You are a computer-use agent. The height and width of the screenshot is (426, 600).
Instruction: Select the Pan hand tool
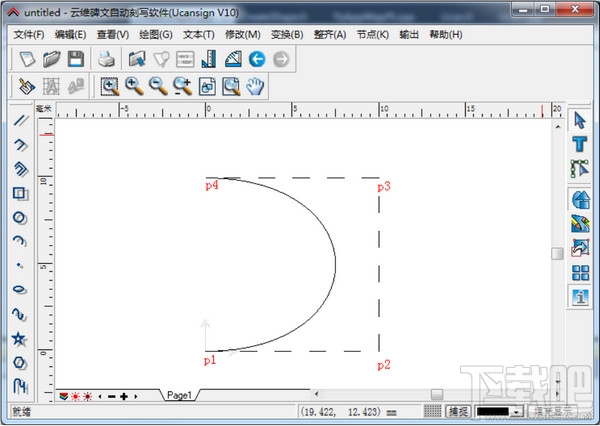coord(256,87)
